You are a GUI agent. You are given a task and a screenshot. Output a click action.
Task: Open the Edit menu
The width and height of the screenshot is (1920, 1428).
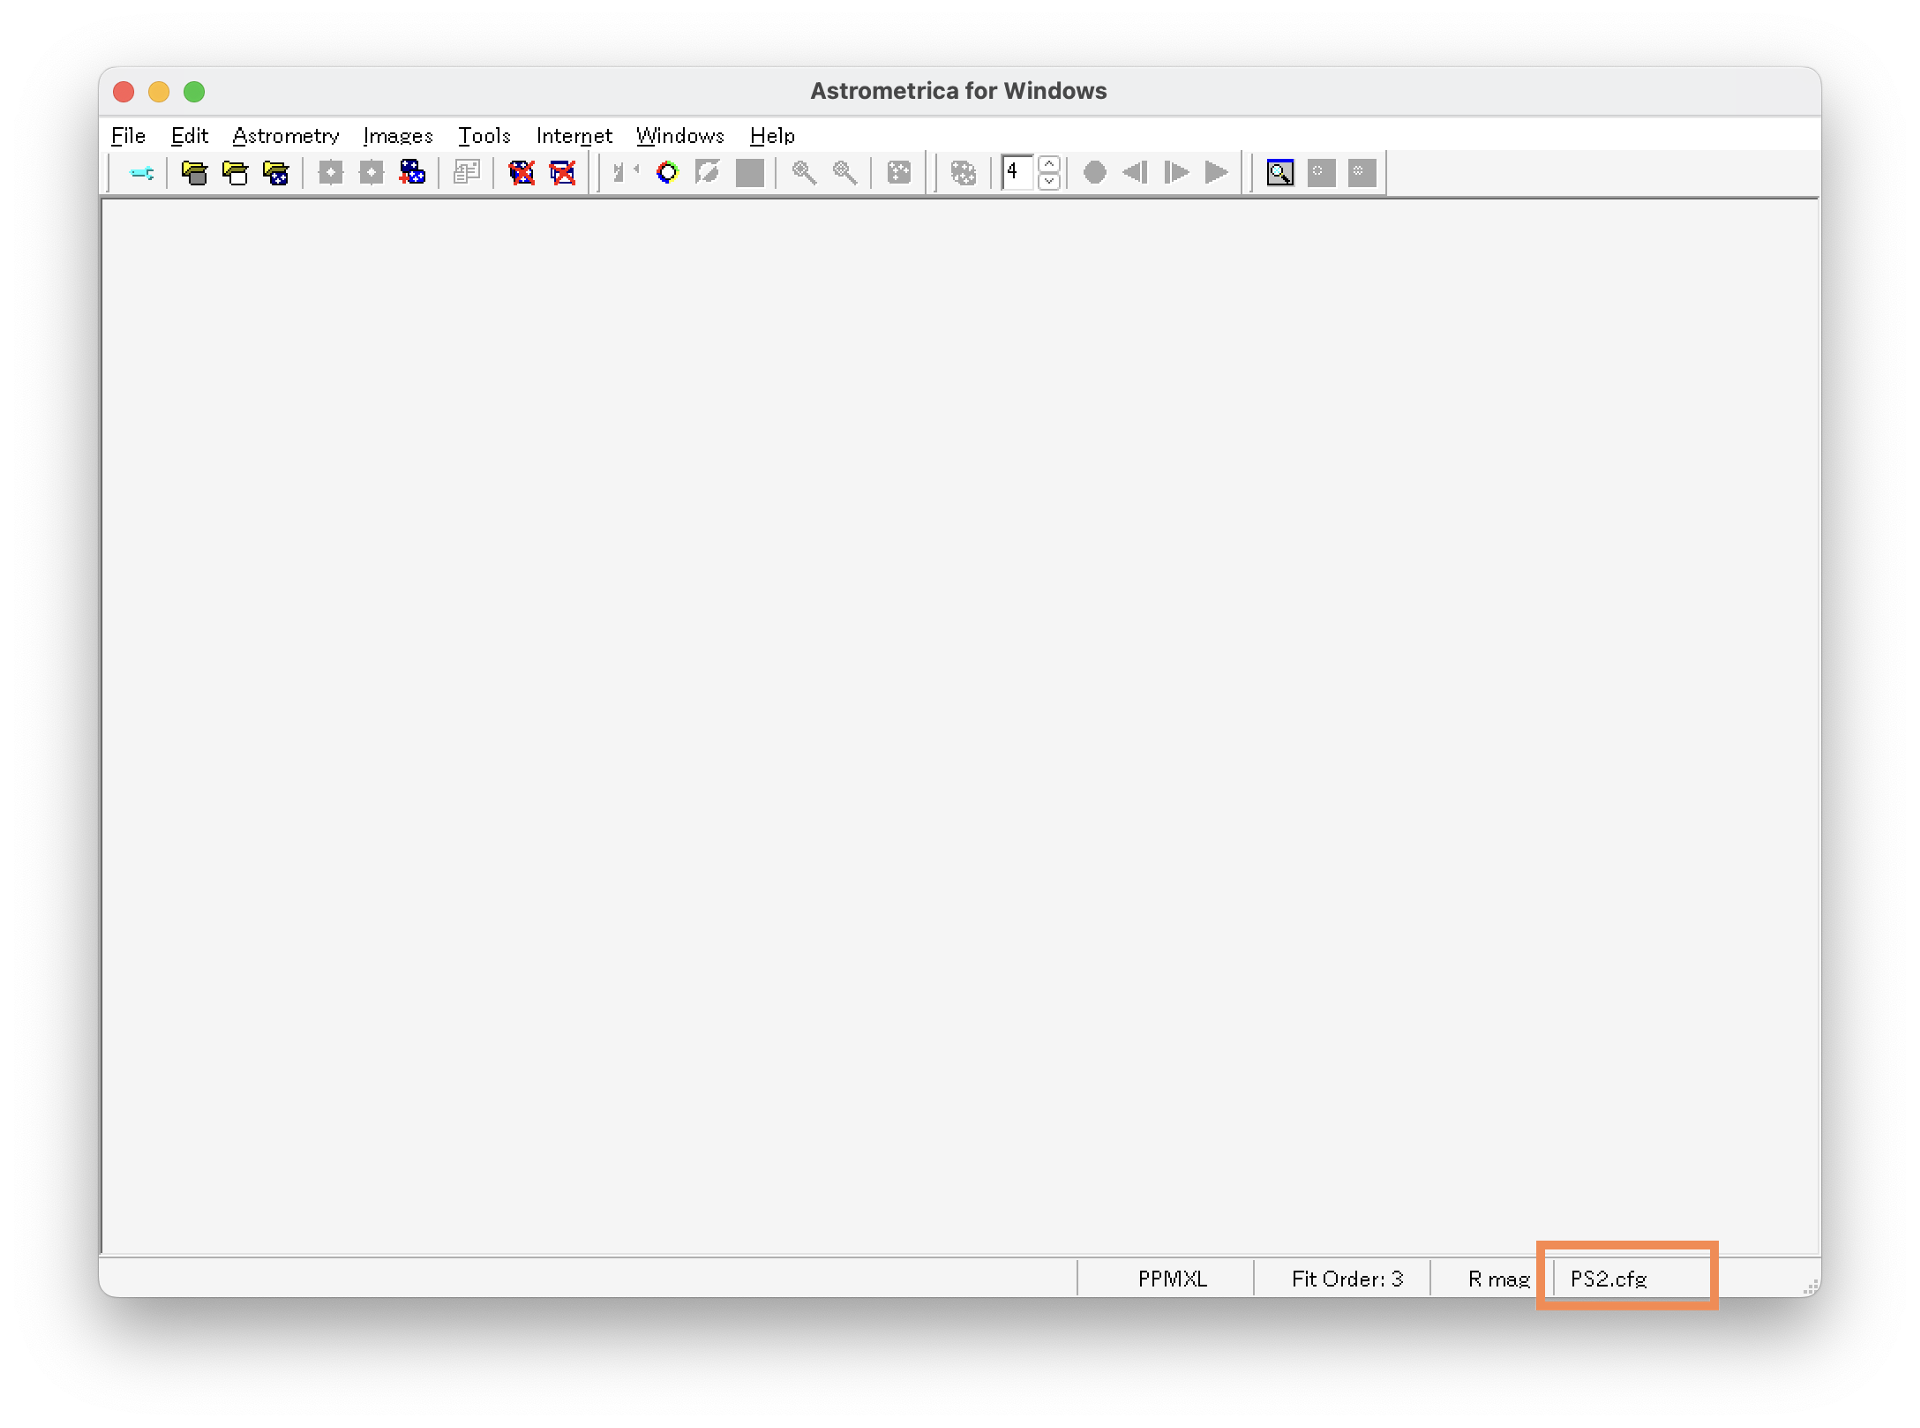(x=189, y=135)
